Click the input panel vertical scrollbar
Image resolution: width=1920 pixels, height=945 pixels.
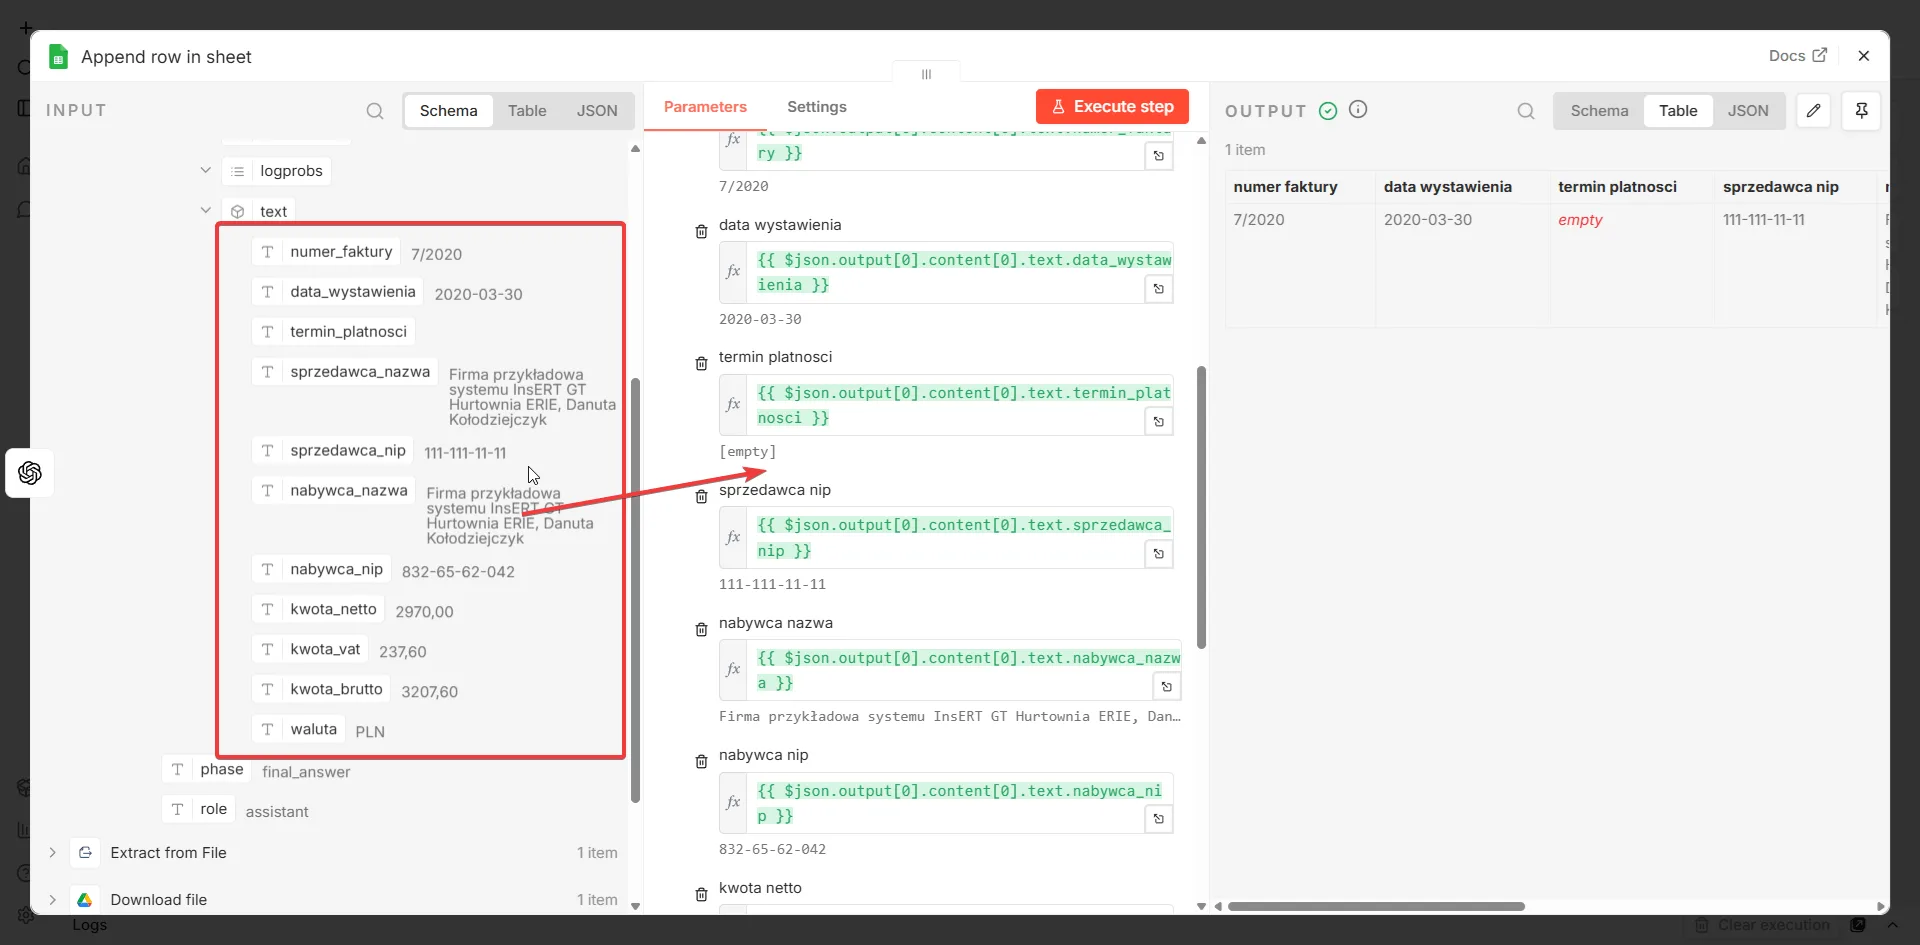tap(635, 590)
